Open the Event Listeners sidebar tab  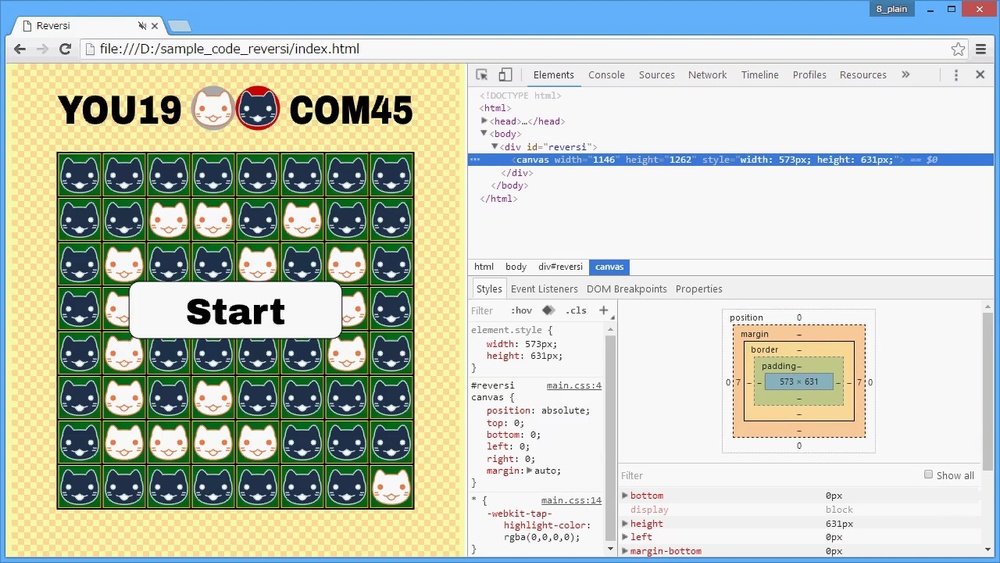click(x=544, y=289)
